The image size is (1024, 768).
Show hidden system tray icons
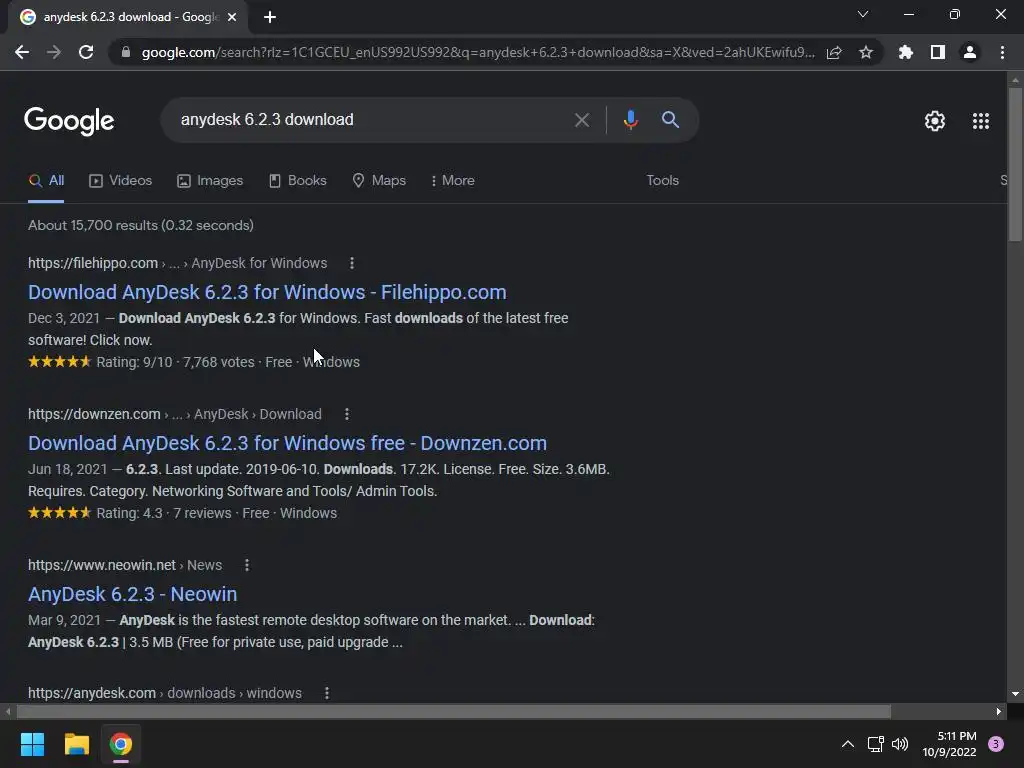pos(847,744)
